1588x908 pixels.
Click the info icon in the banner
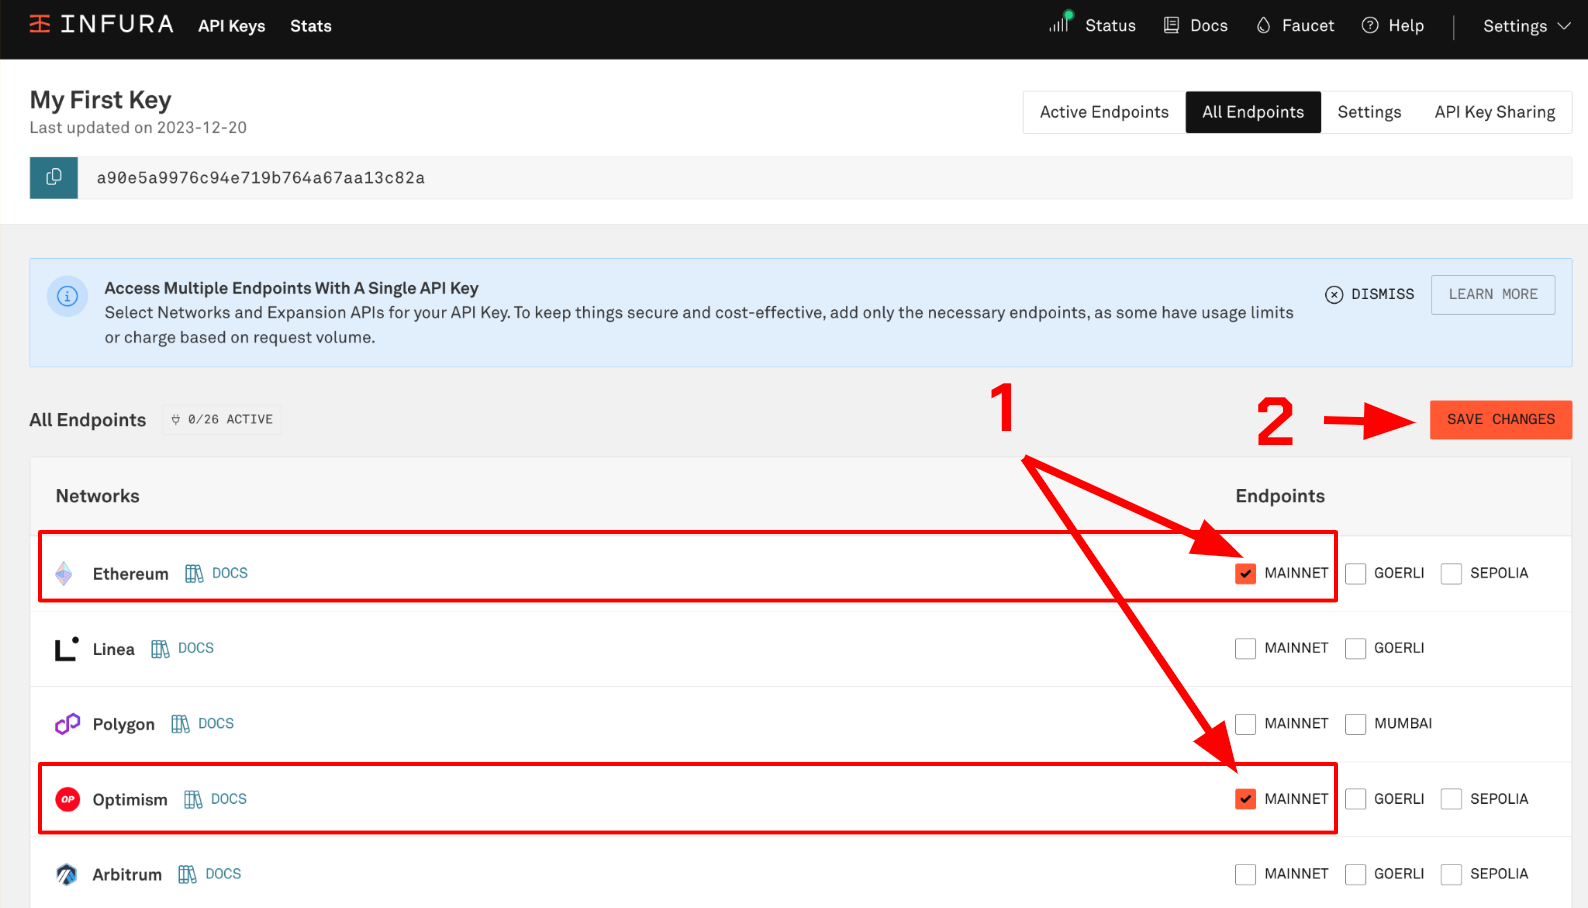[67, 296]
